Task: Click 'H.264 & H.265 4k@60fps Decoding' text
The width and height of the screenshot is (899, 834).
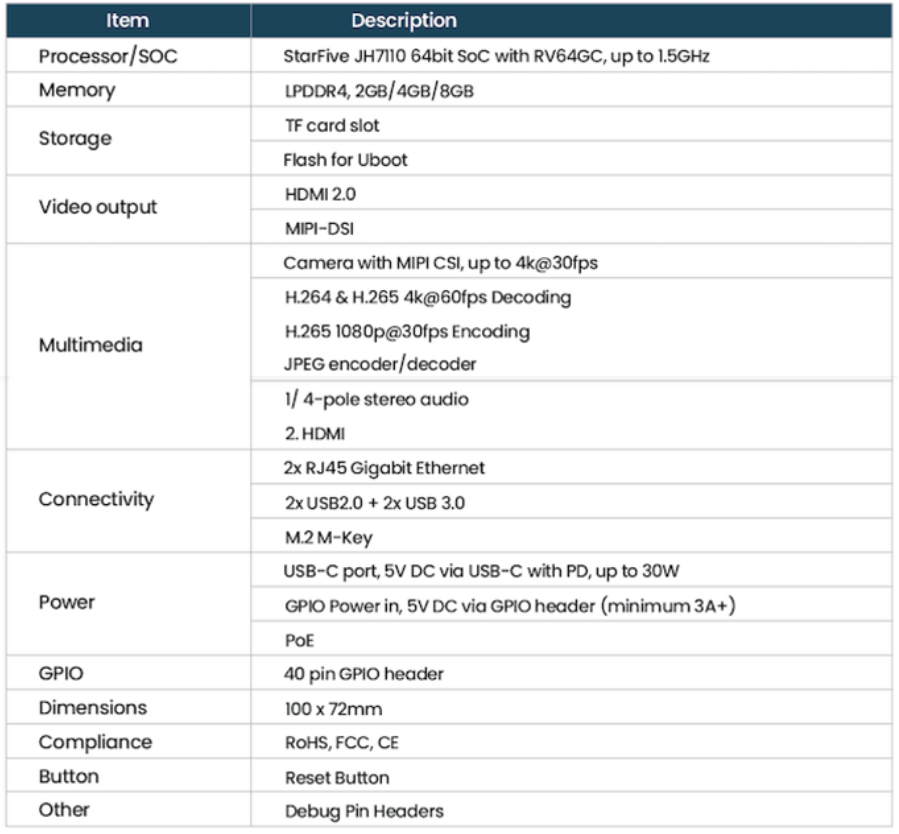Action: (x=428, y=297)
